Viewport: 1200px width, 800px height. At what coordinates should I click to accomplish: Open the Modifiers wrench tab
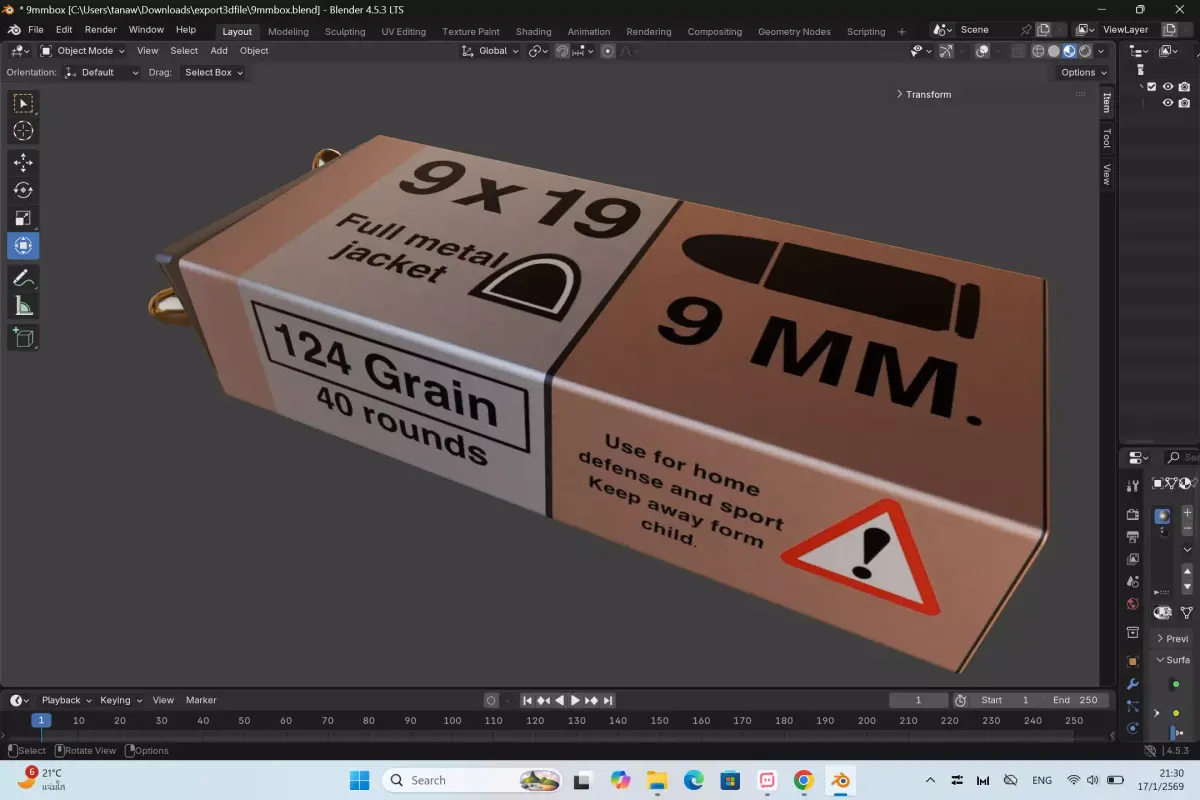pyautogui.click(x=1133, y=684)
